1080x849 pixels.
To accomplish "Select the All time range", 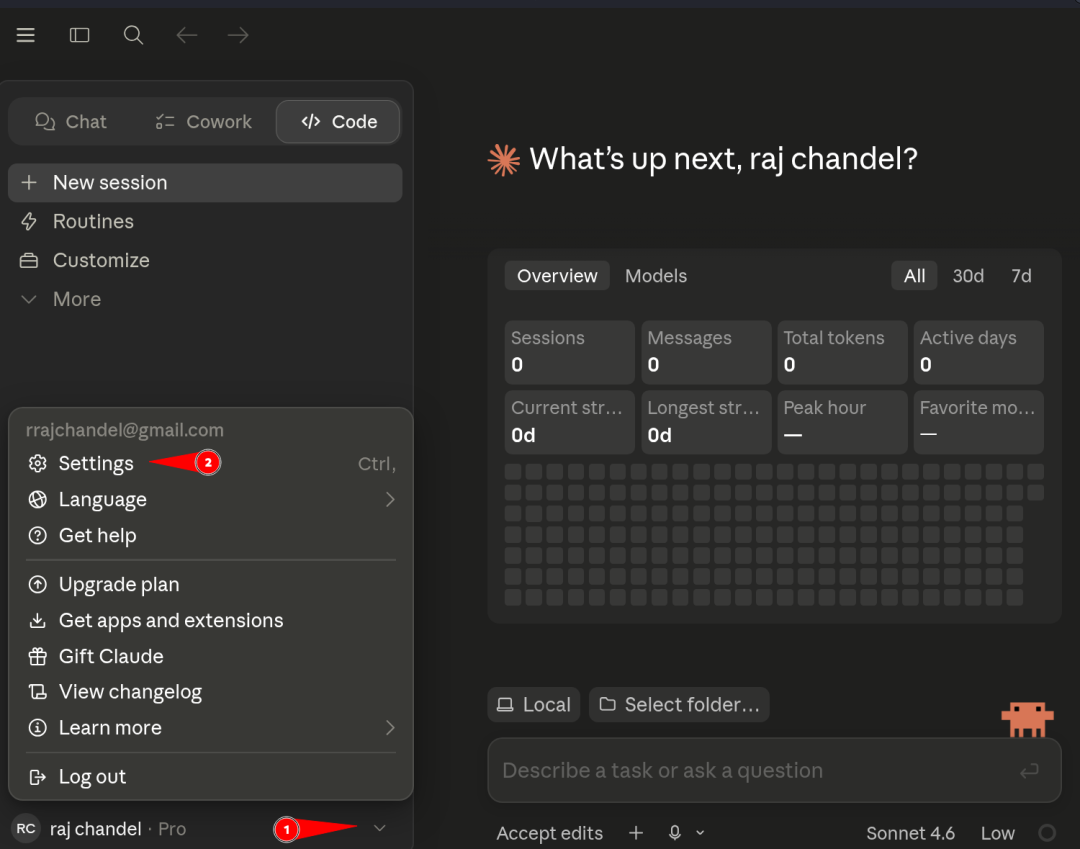I will (914, 276).
